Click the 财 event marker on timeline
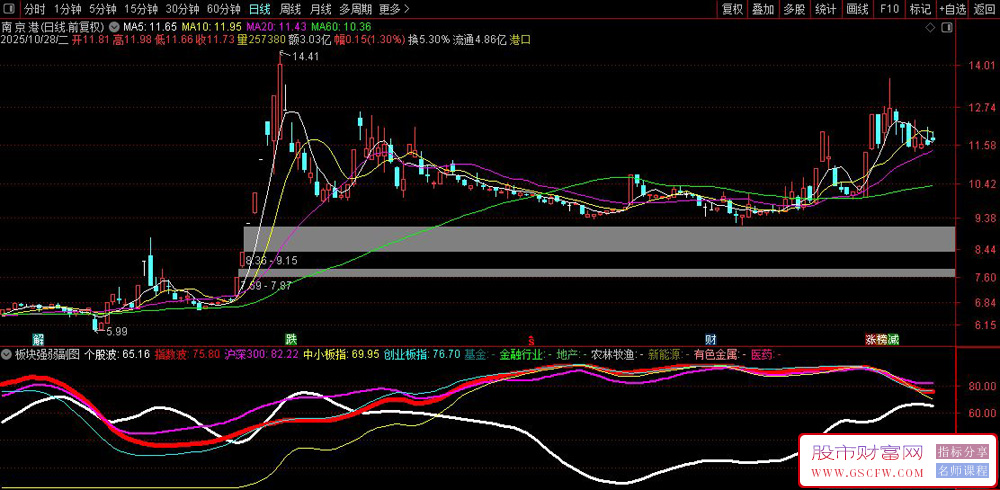 [x=710, y=339]
